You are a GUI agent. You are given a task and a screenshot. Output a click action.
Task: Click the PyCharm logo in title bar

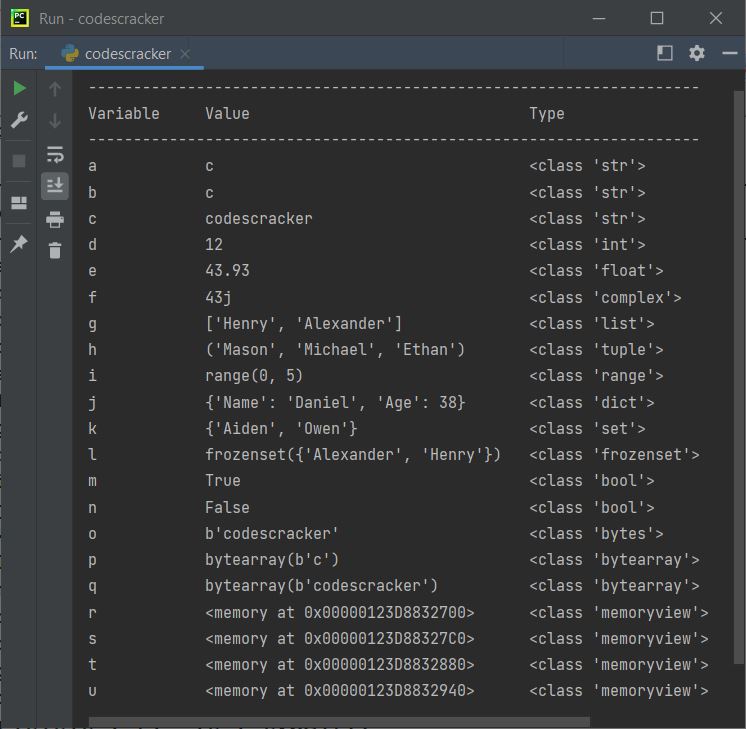coord(20,18)
